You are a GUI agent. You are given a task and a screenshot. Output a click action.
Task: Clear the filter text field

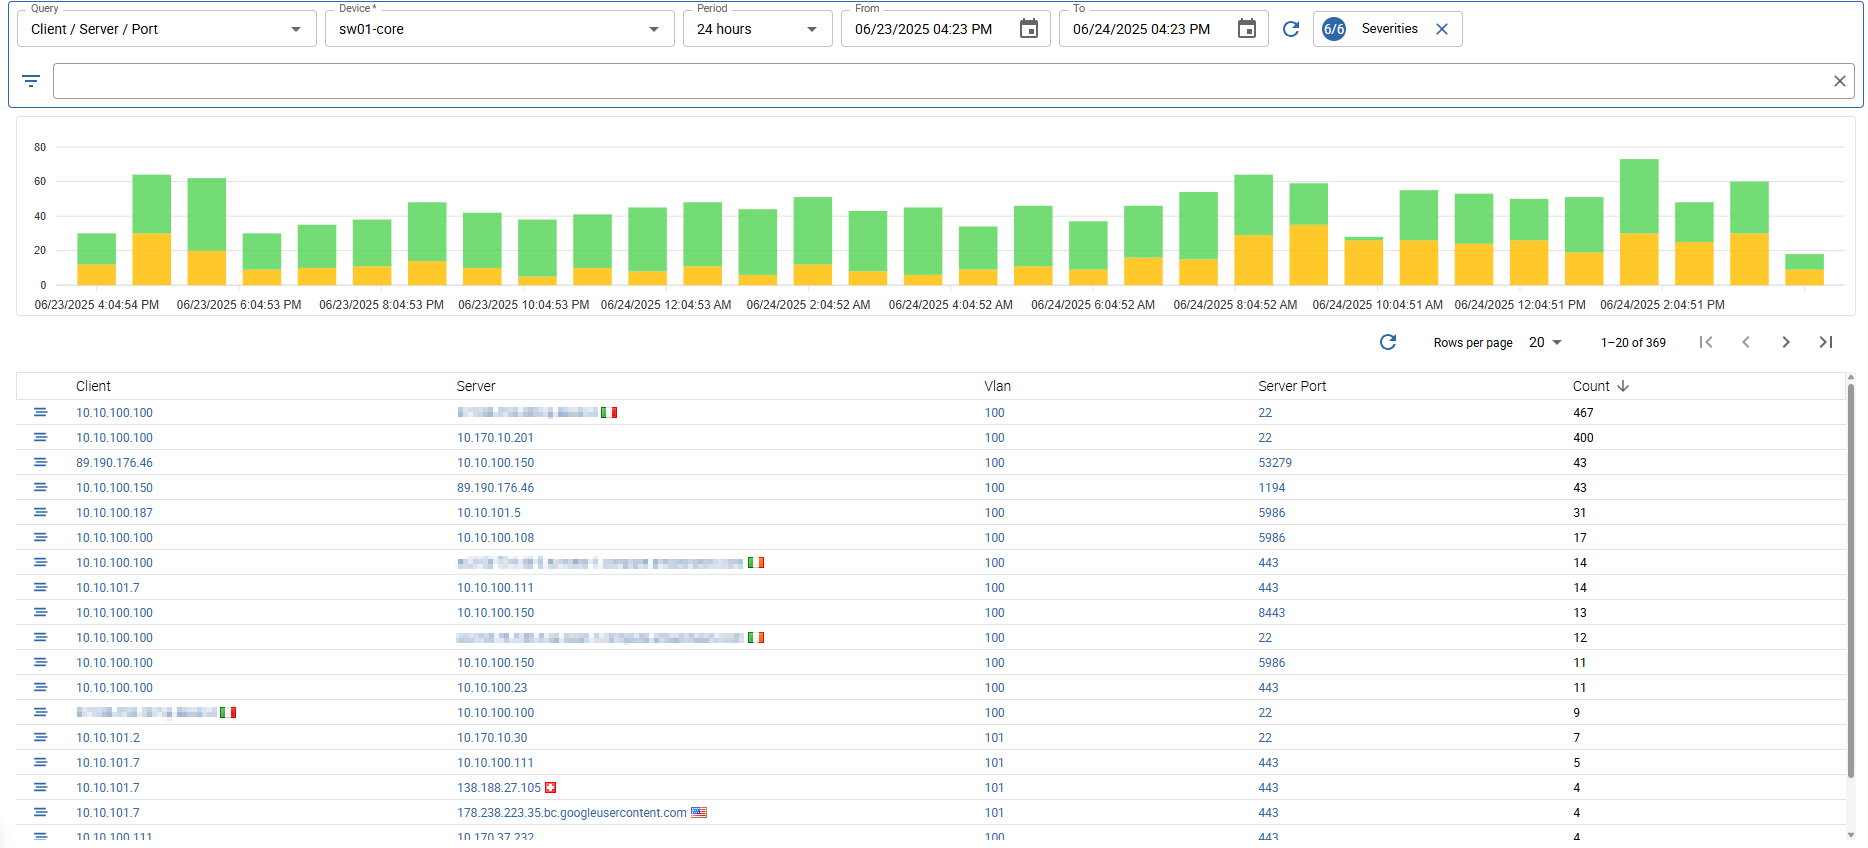point(1839,81)
